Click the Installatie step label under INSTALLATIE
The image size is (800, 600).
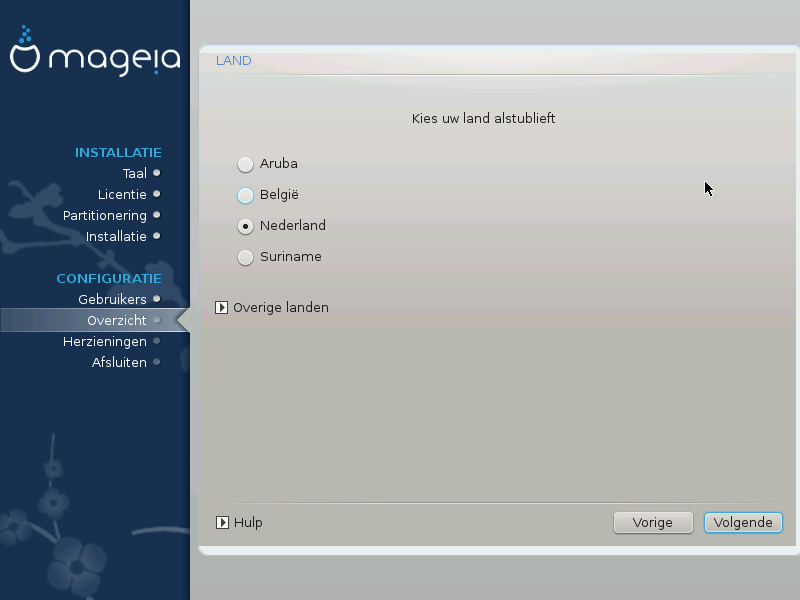tap(116, 237)
